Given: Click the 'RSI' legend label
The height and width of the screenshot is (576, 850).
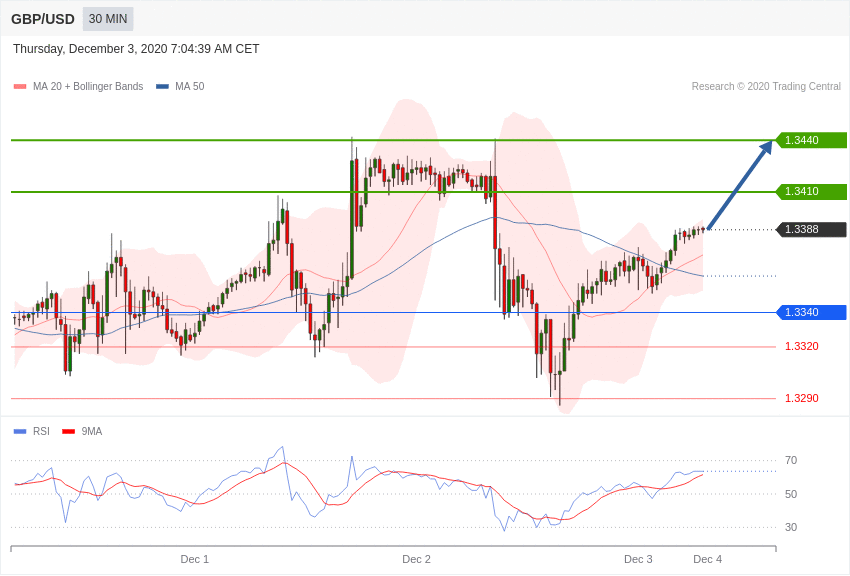Looking at the screenshot, I should [x=41, y=431].
